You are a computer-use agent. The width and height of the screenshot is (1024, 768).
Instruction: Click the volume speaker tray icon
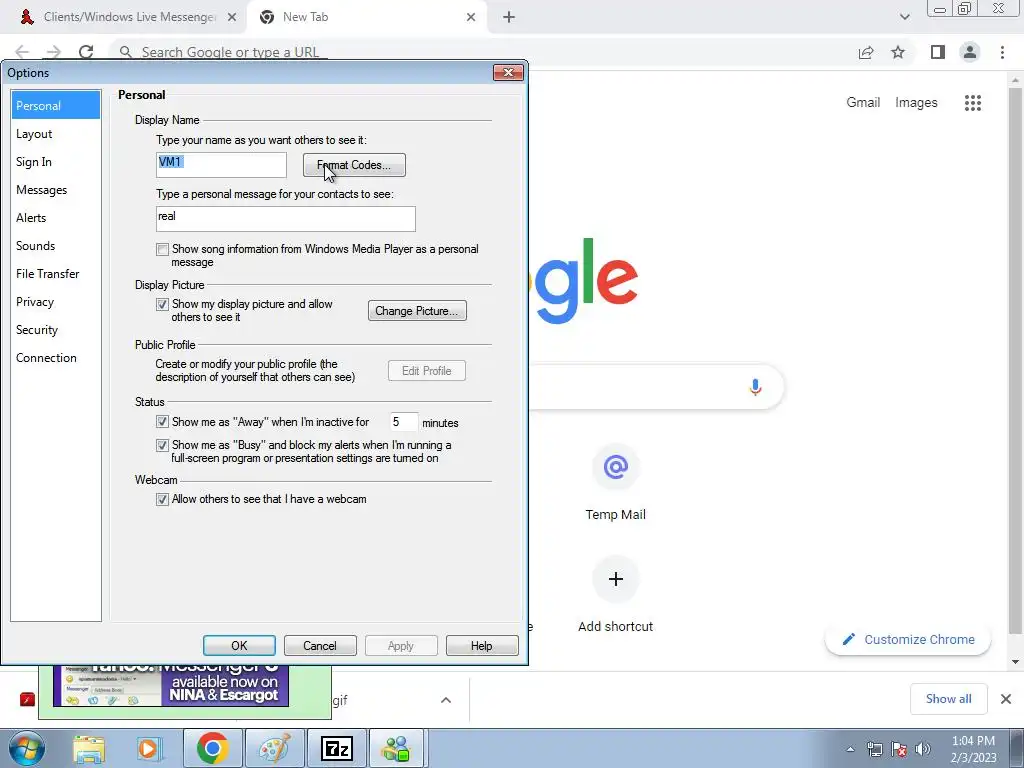tap(923, 749)
